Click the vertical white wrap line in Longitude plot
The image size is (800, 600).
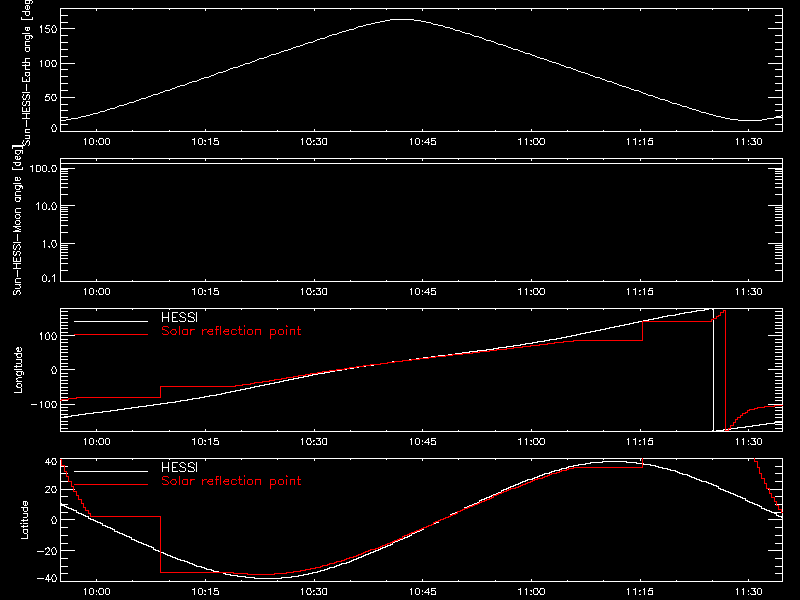click(713, 370)
